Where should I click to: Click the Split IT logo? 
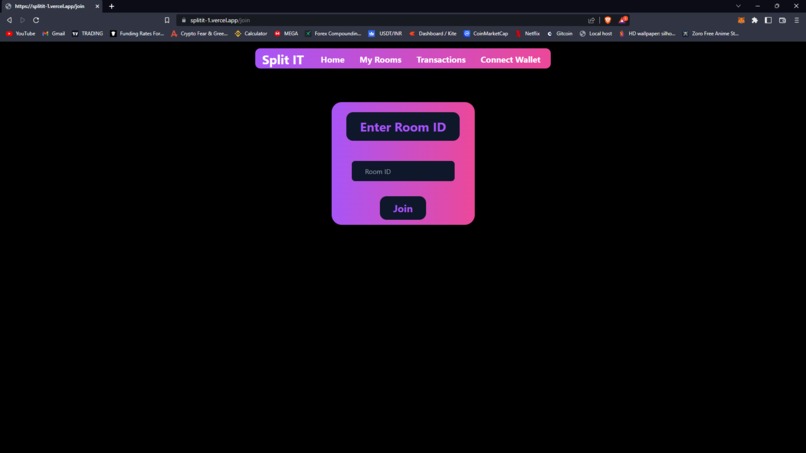pos(283,60)
